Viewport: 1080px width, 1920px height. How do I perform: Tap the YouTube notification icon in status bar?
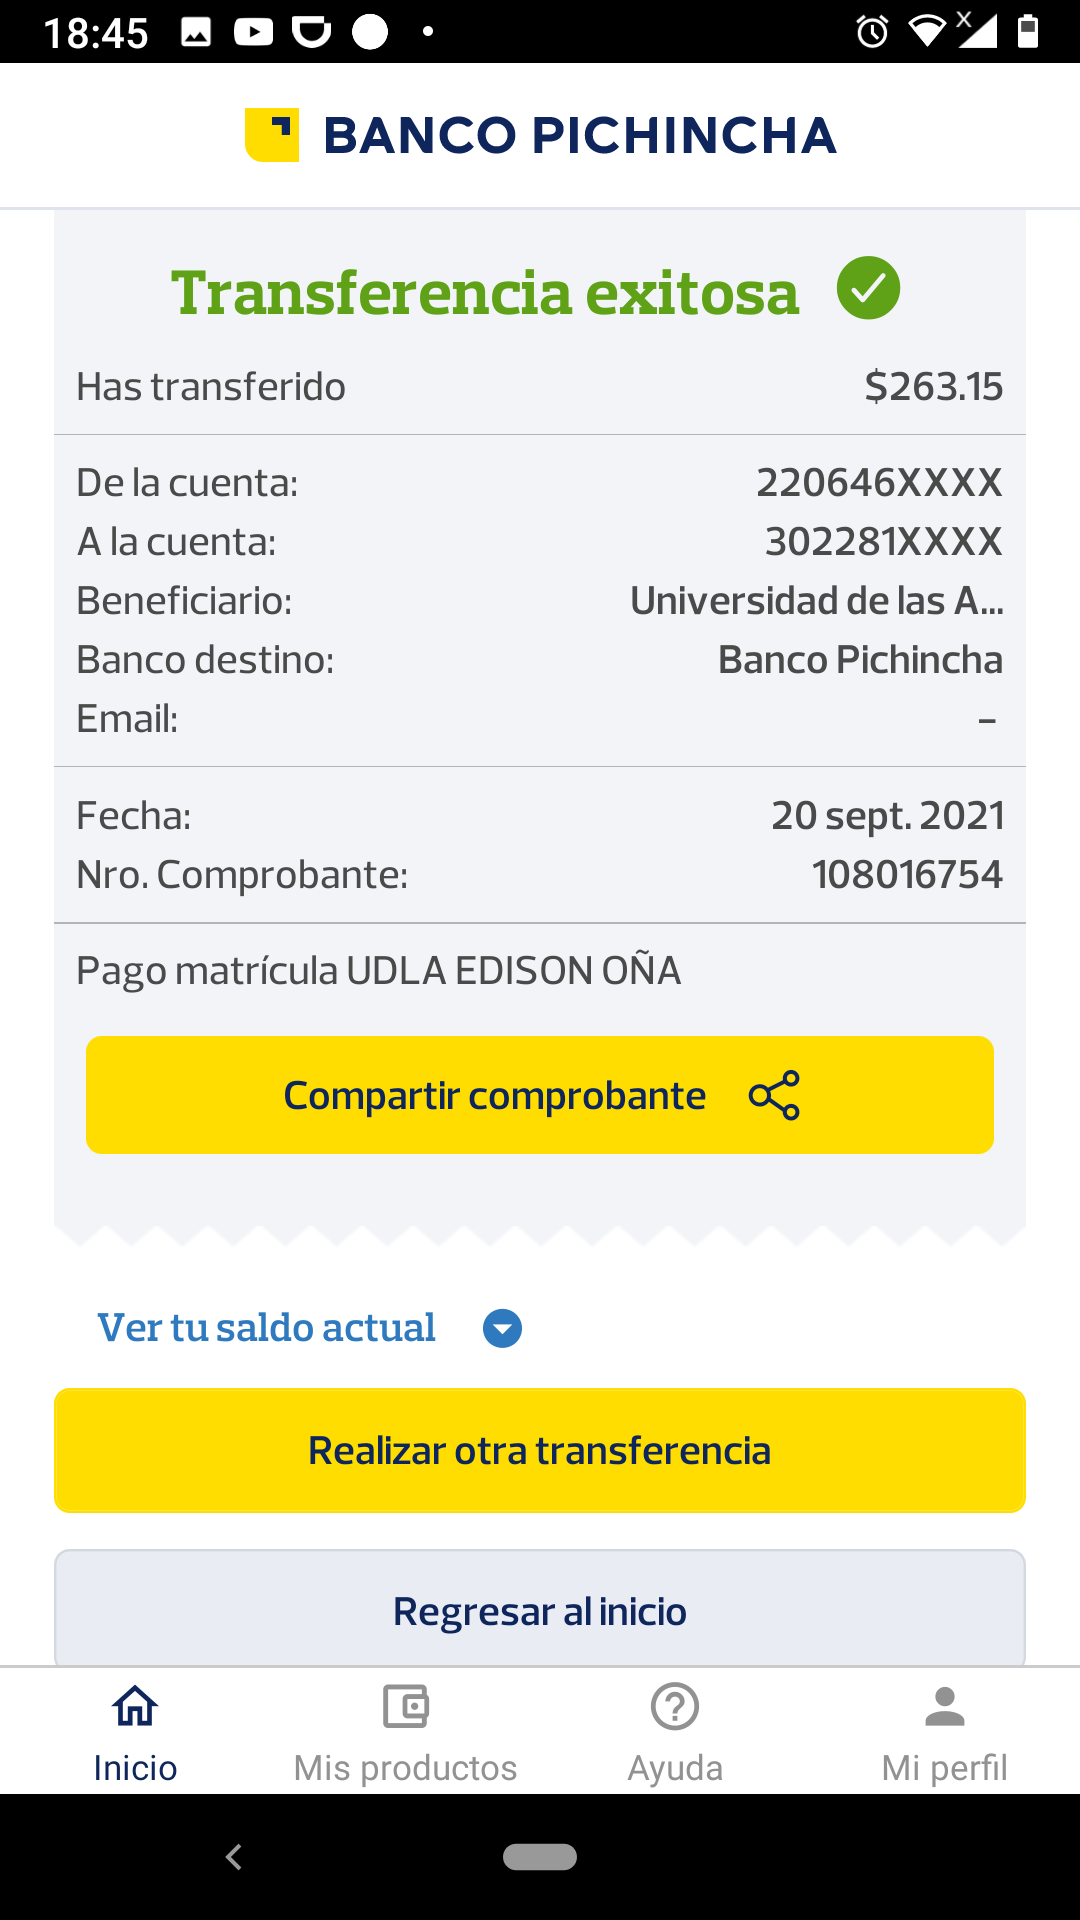click(x=253, y=32)
